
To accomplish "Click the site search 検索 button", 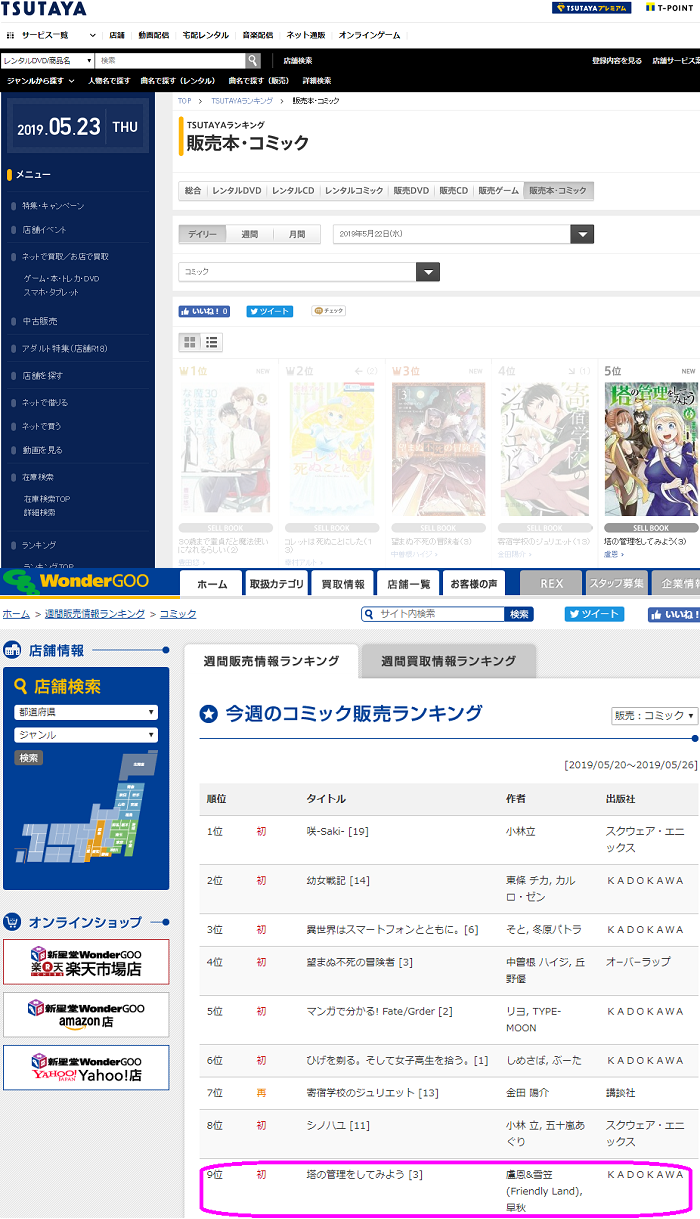I will coord(519,614).
